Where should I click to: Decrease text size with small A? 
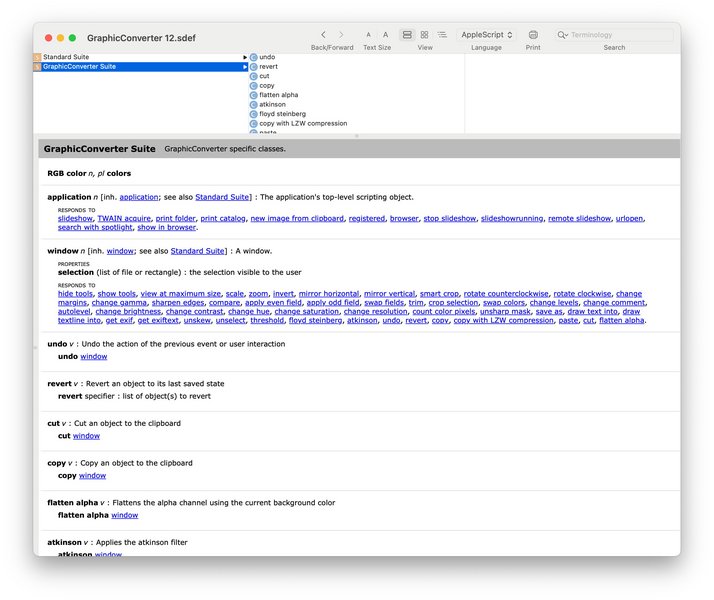click(x=368, y=35)
